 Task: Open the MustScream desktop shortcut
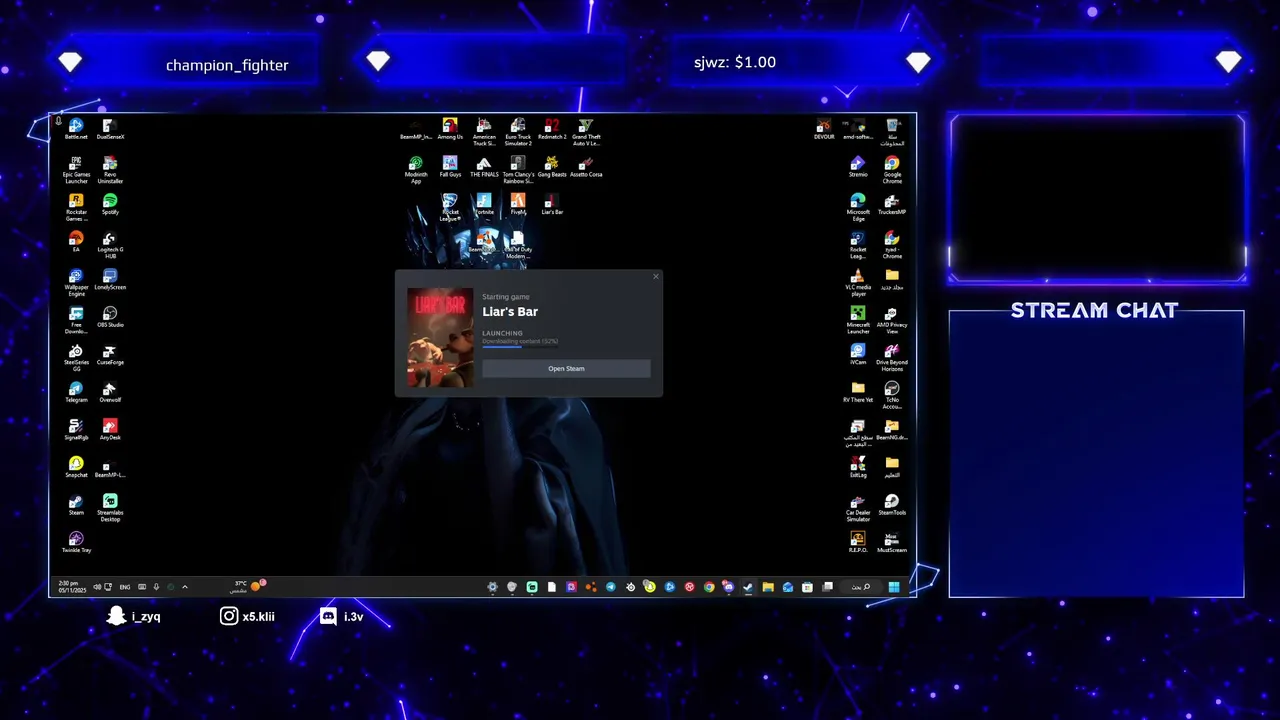tap(892, 542)
